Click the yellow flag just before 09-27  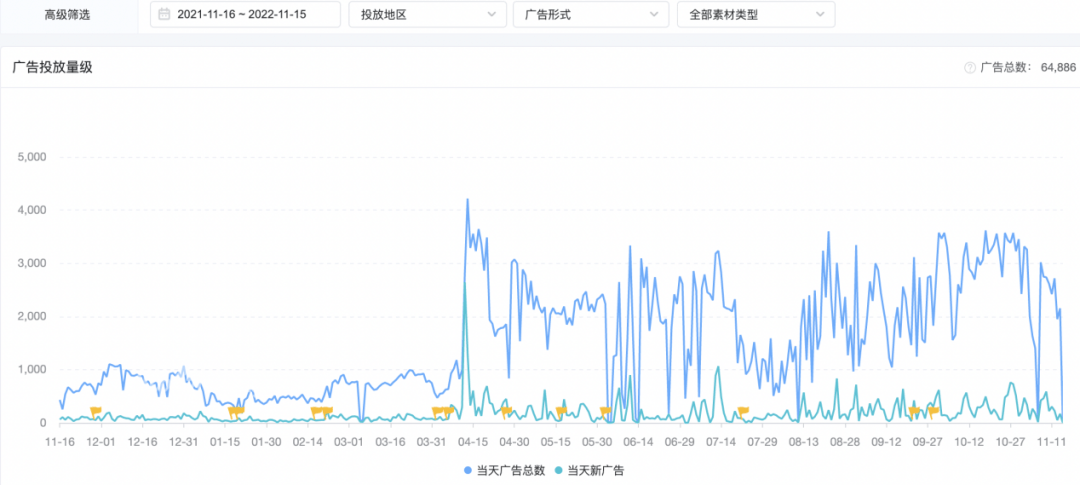click(x=914, y=412)
